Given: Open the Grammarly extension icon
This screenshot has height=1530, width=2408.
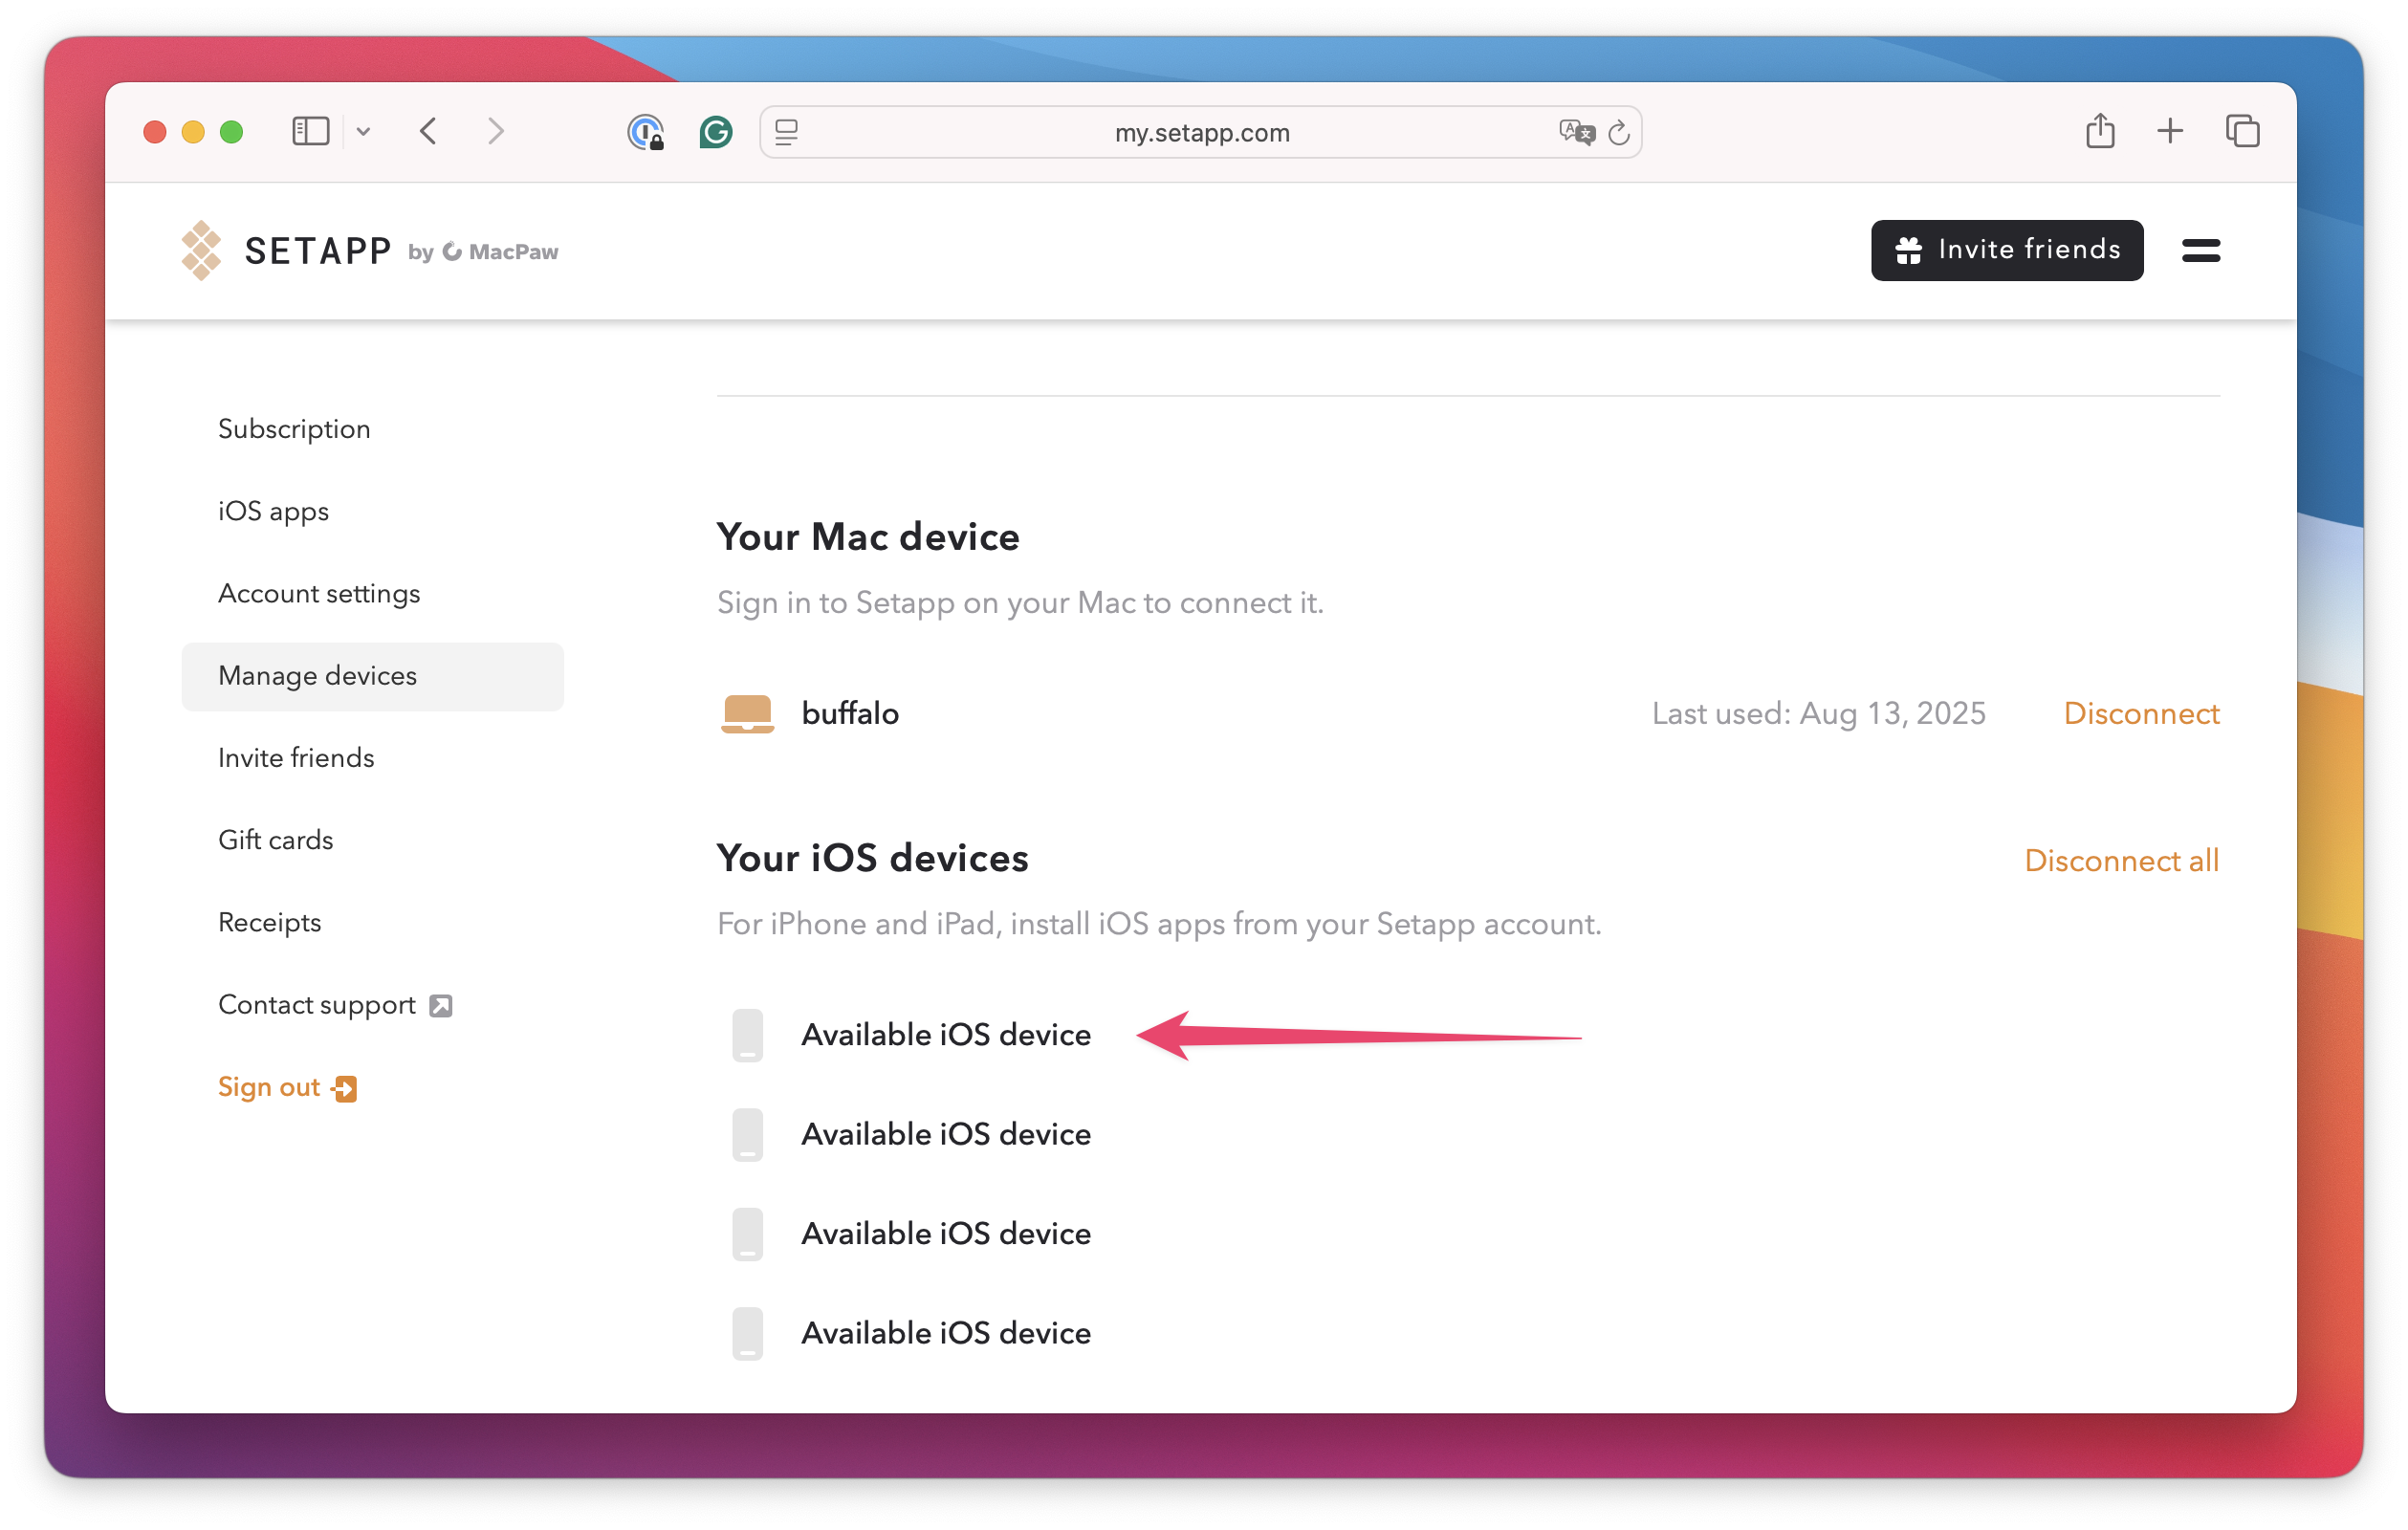Looking at the screenshot, I should (715, 132).
